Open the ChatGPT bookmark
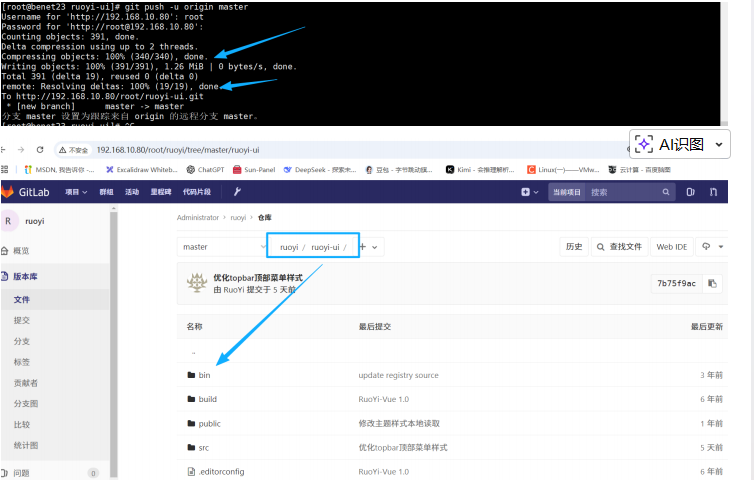The height and width of the screenshot is (480, 754). (205, 170)
